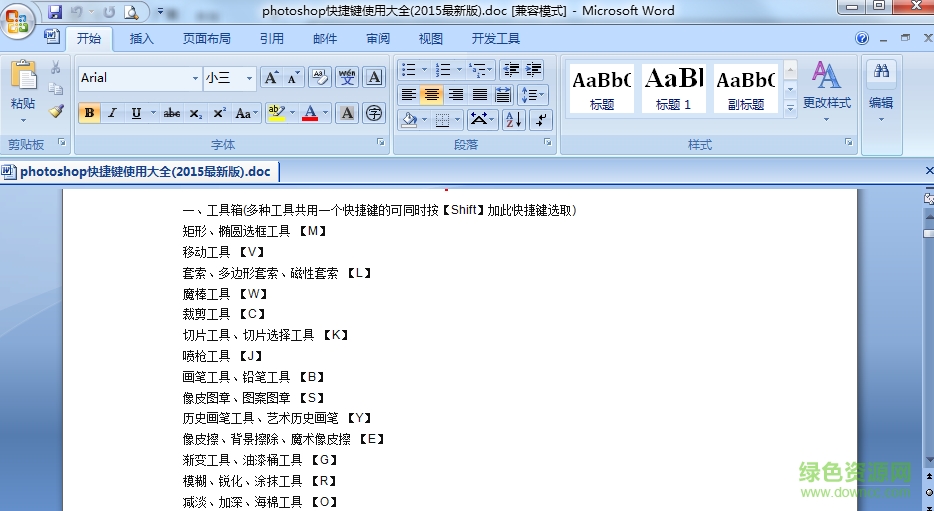Switch to the 视图 ribbon tab
This screenshot has height=511, width=934.
[431, 39]
